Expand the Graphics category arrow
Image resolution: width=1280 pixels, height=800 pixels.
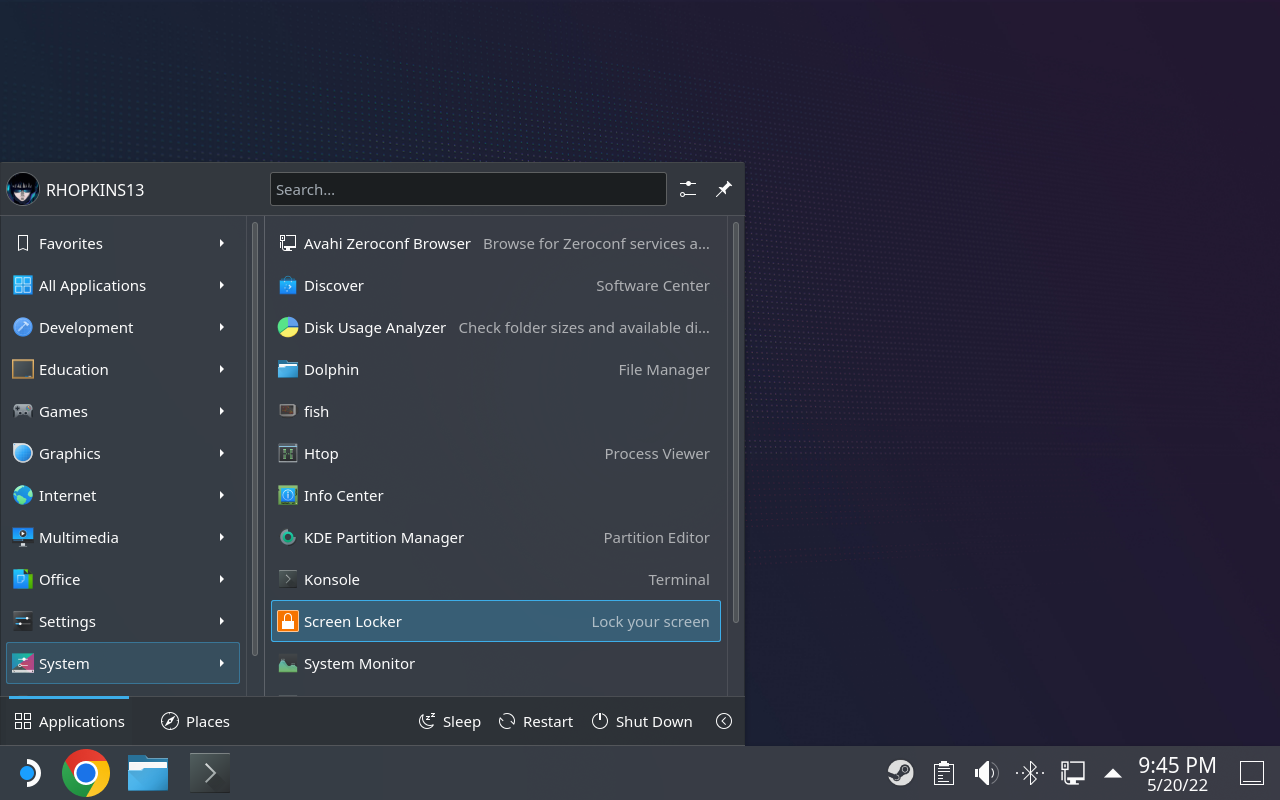tap(222, 453)
